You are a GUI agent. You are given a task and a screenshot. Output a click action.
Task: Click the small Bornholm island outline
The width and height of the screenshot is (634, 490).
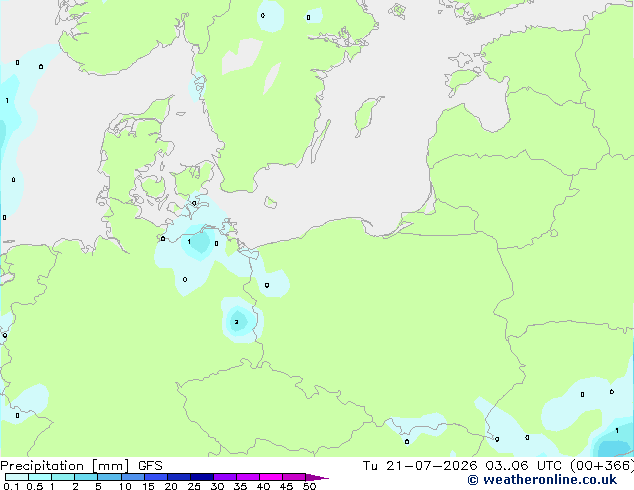point(271,202)
